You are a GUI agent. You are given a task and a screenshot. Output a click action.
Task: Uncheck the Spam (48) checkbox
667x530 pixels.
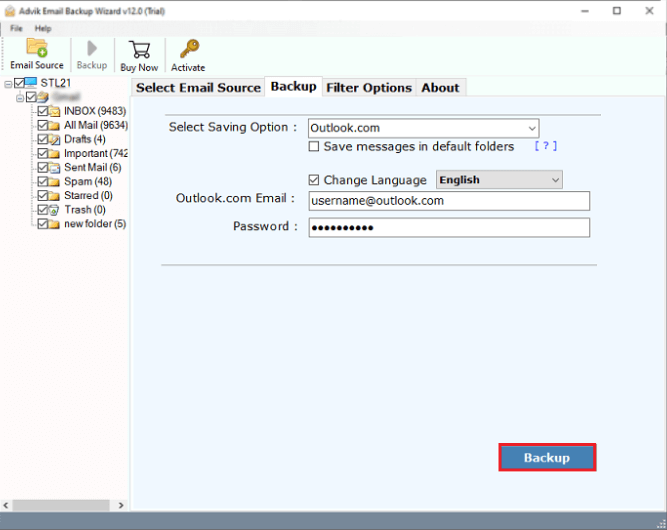pyautogui.click(x=43, y=181)
